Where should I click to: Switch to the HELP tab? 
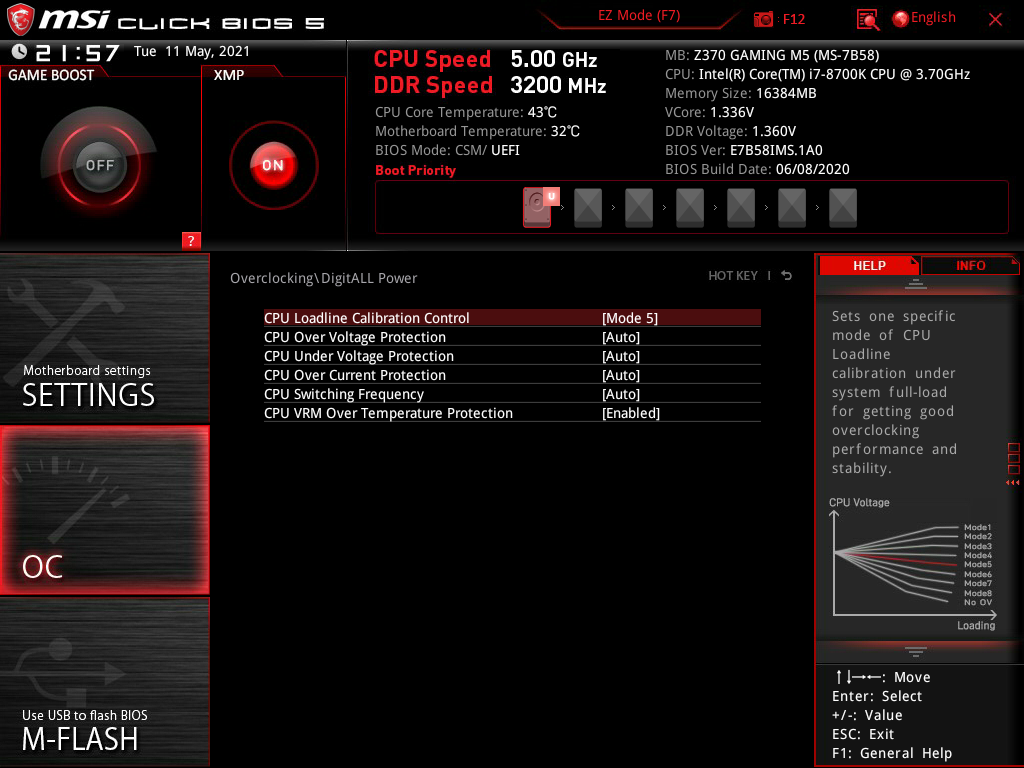[x=869, y=265]
